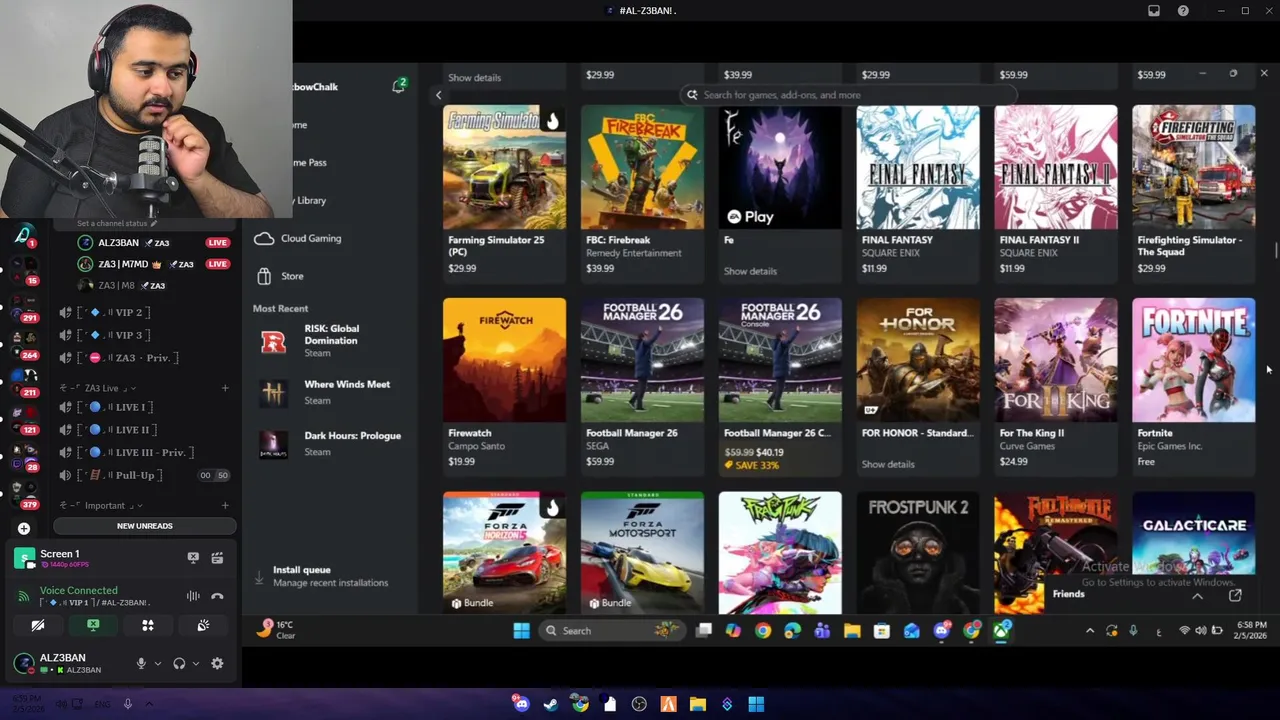Open Discord server with 264 badge
1280x720 pixels.
coord(22,346)
